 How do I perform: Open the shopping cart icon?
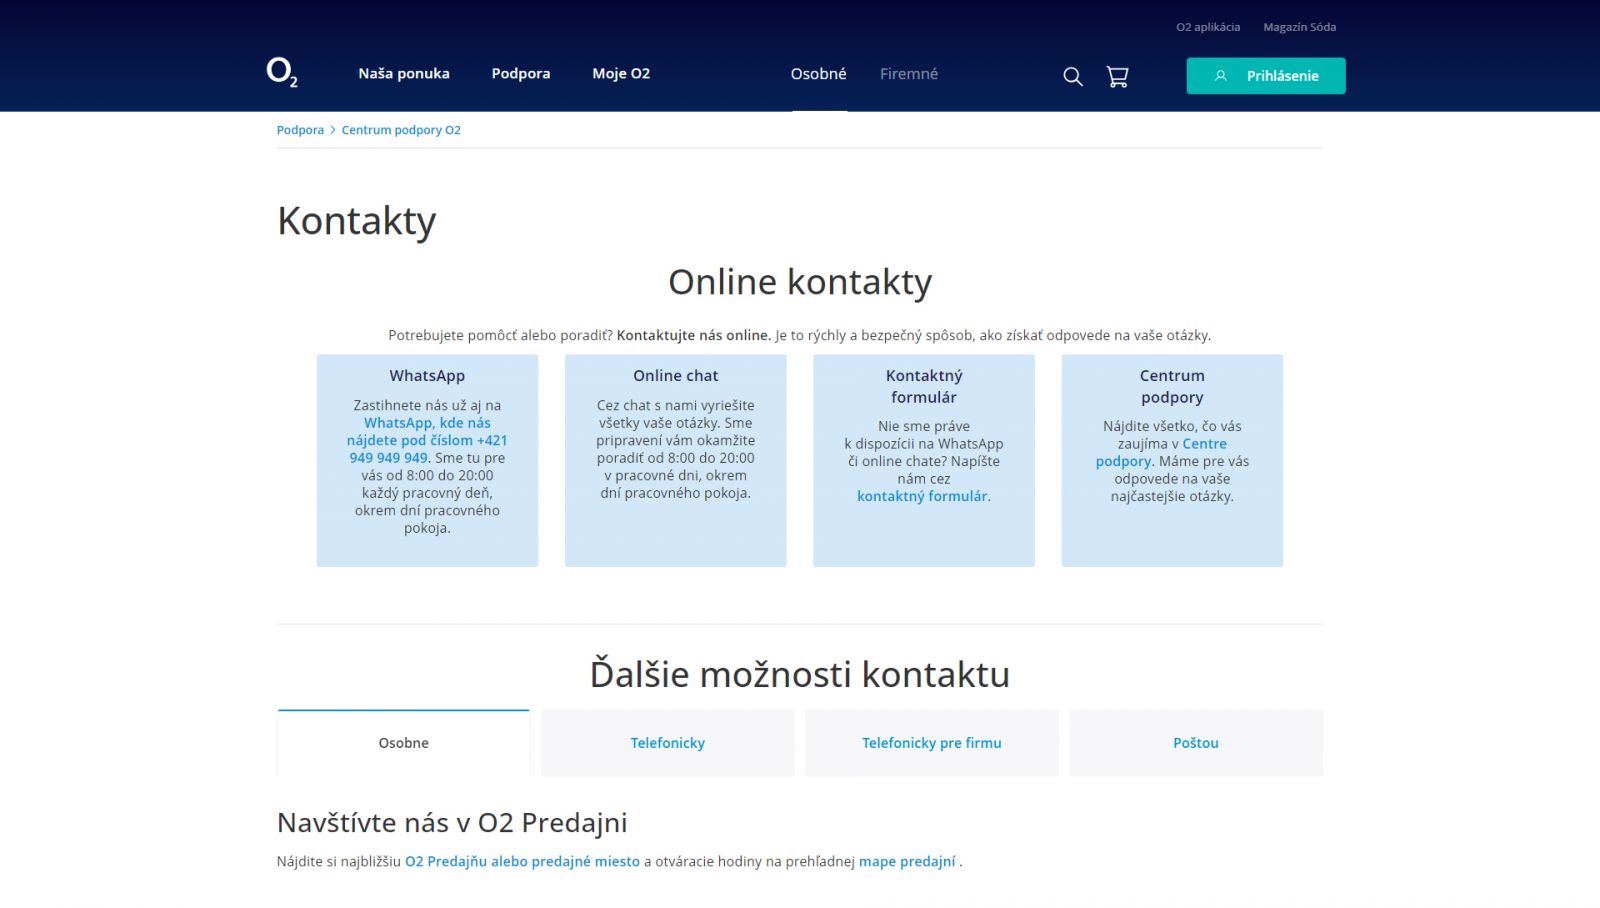coord(1117,76)
